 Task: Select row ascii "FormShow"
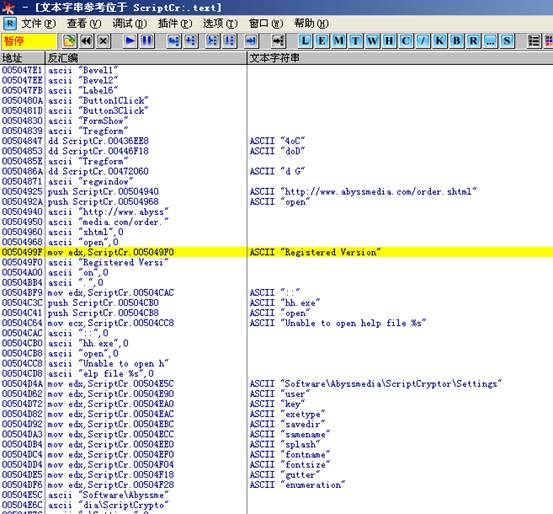click(276, 121)
